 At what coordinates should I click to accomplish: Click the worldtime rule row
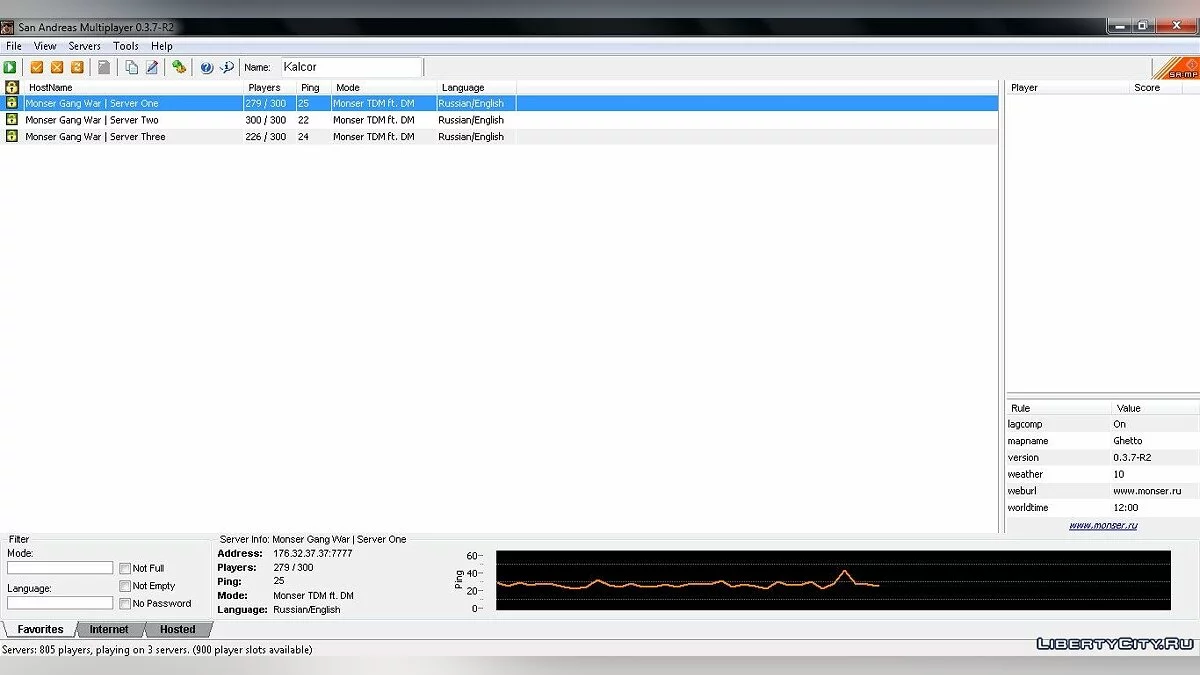(x=1103, y=507)
